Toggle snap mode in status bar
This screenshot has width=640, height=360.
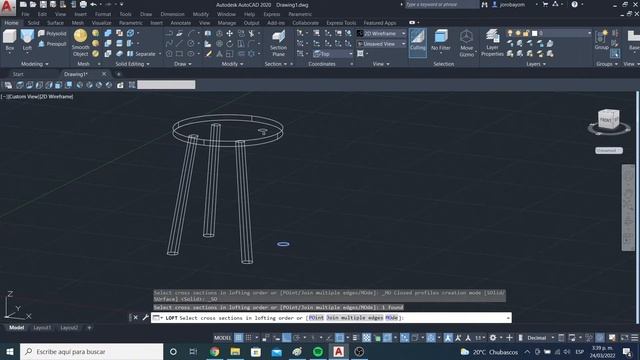click(248, 338)
